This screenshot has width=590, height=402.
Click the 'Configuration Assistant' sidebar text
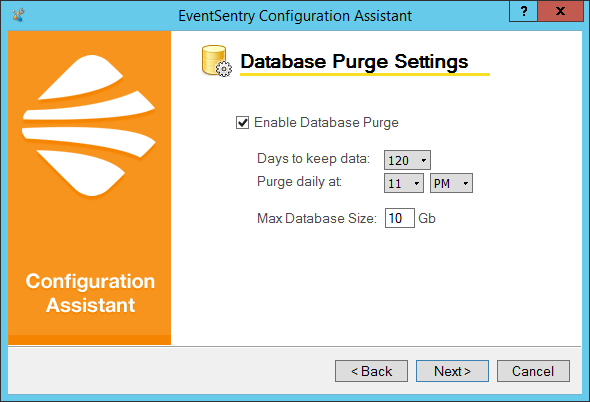click(x=90, y=293)
